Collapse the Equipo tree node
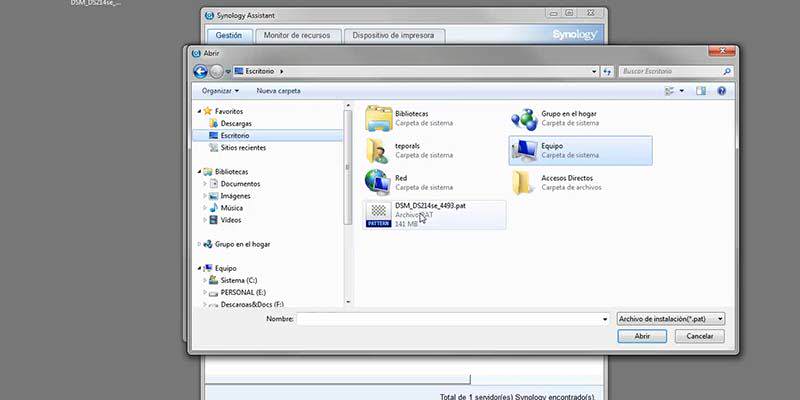 tap(199, 268)
